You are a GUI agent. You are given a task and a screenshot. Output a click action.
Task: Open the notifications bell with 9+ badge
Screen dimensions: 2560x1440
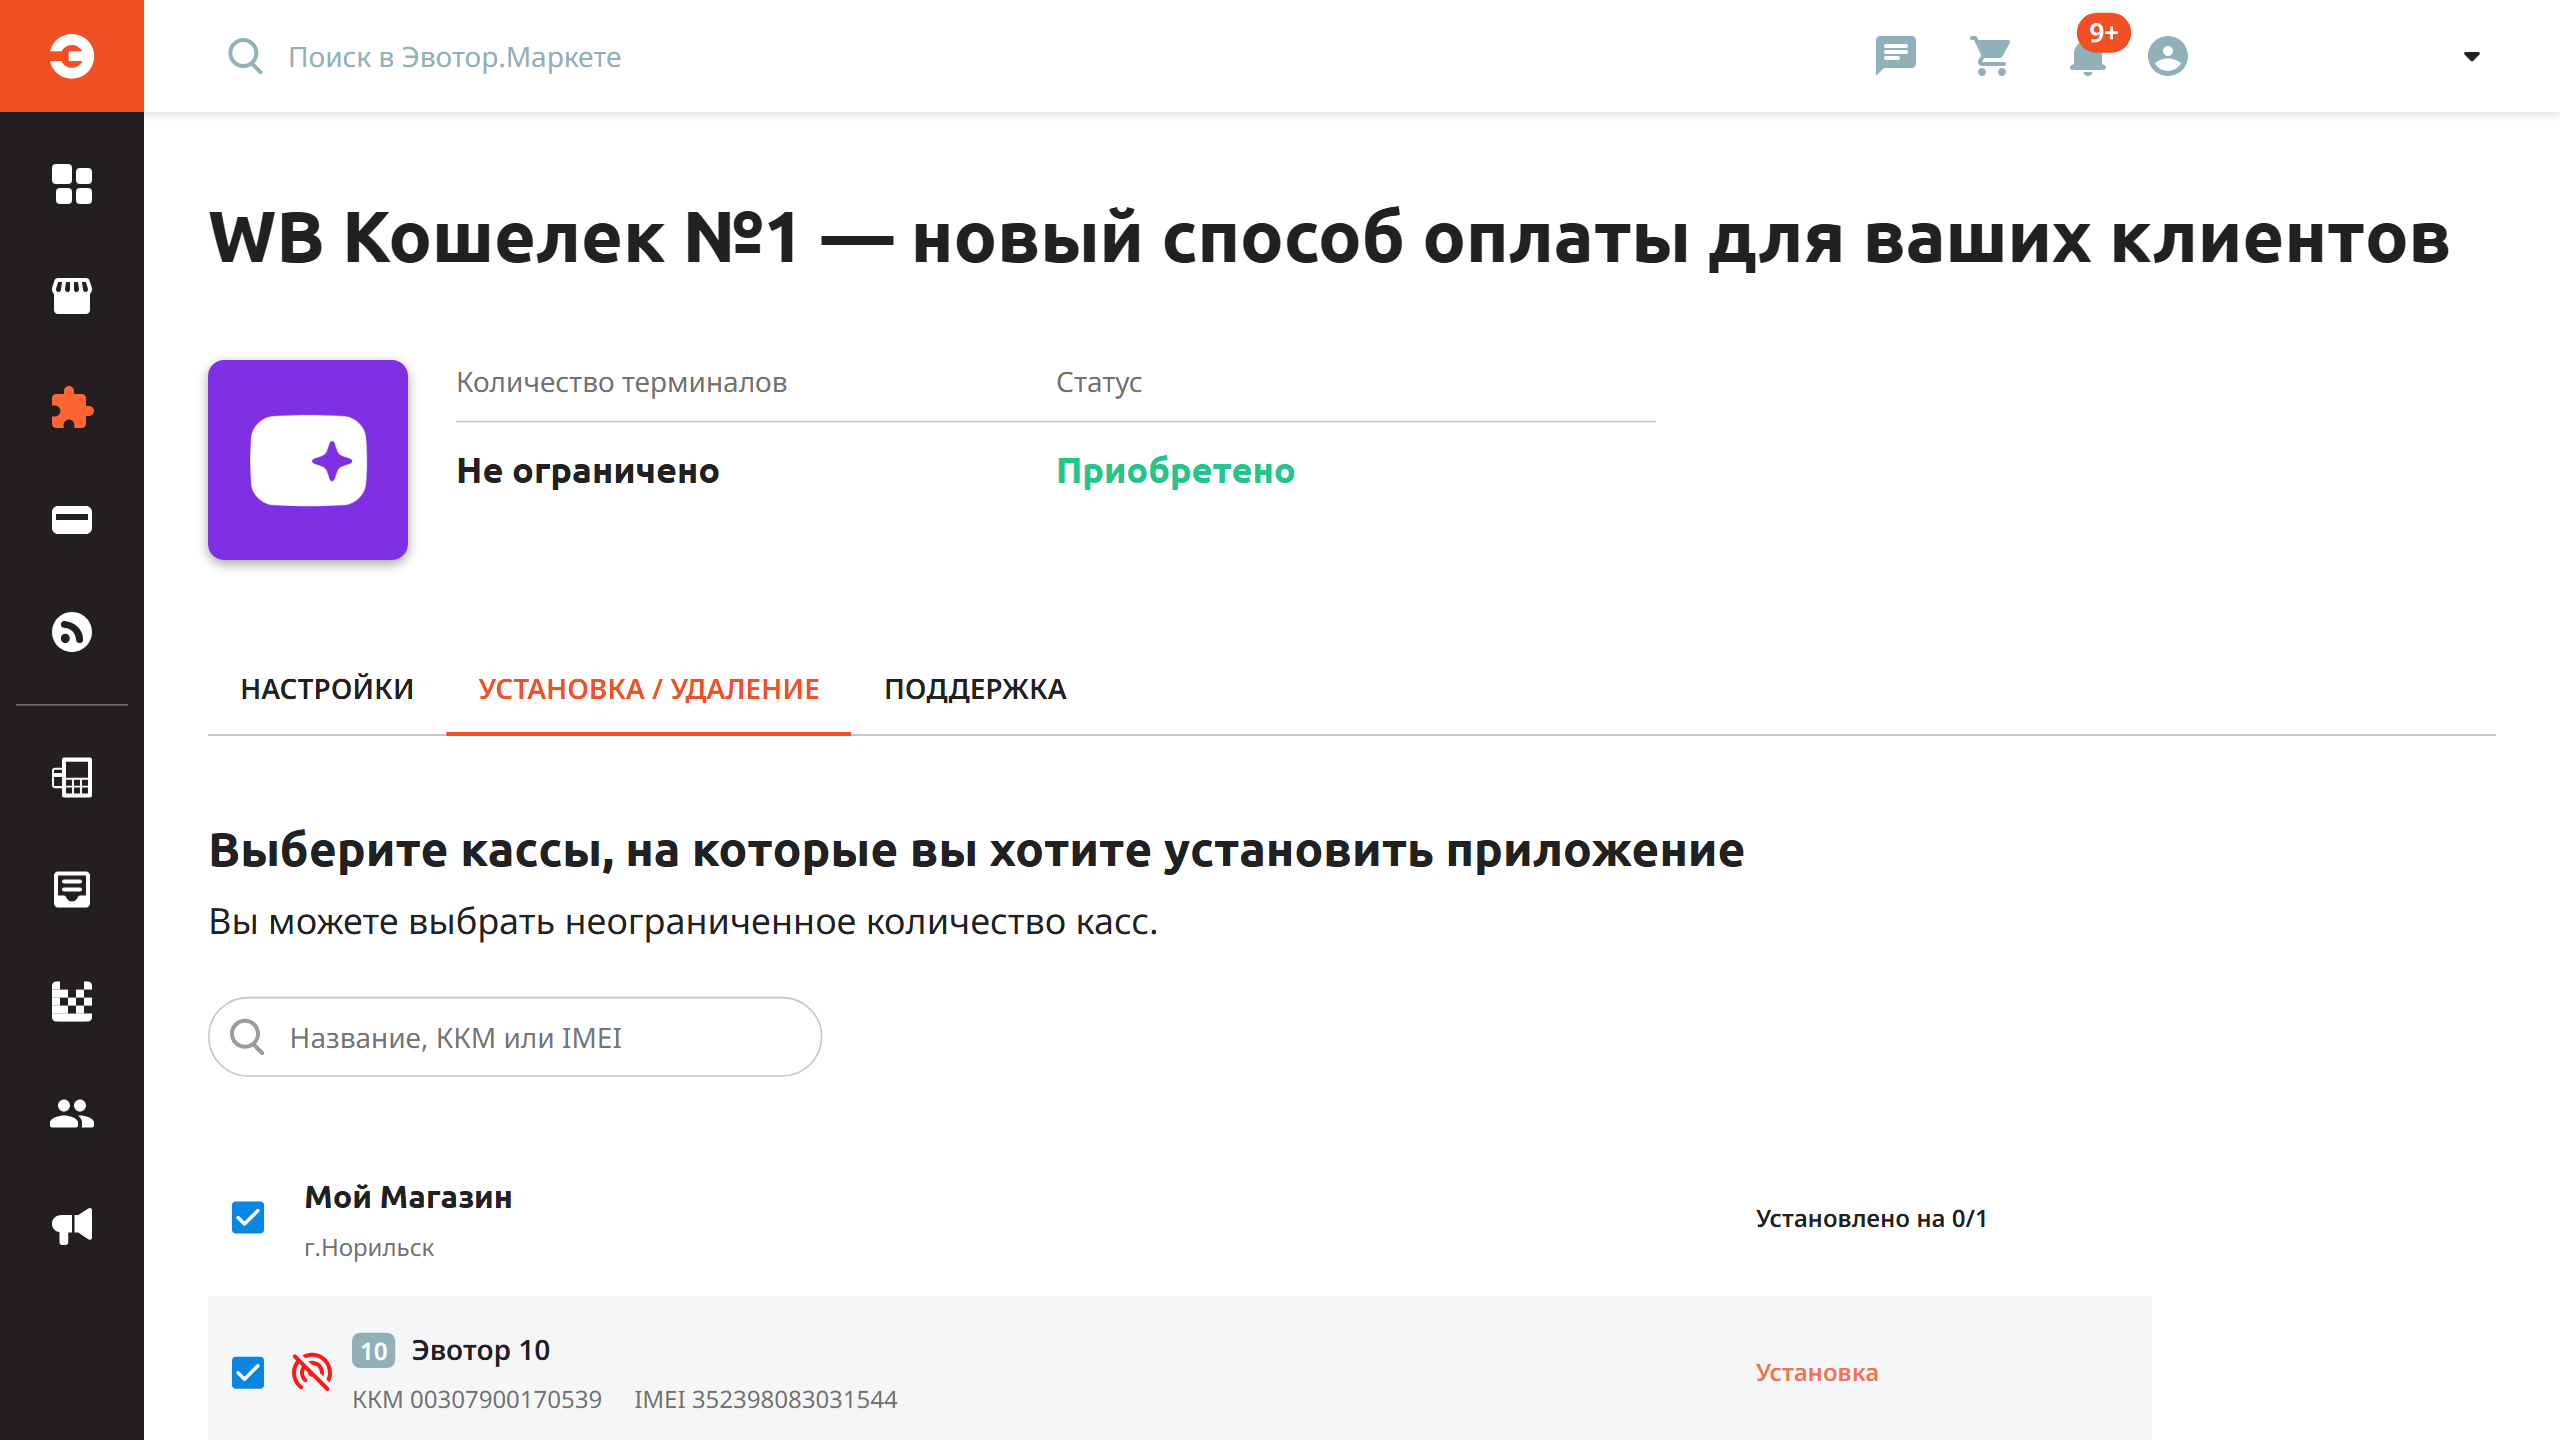click(2088, 56)
